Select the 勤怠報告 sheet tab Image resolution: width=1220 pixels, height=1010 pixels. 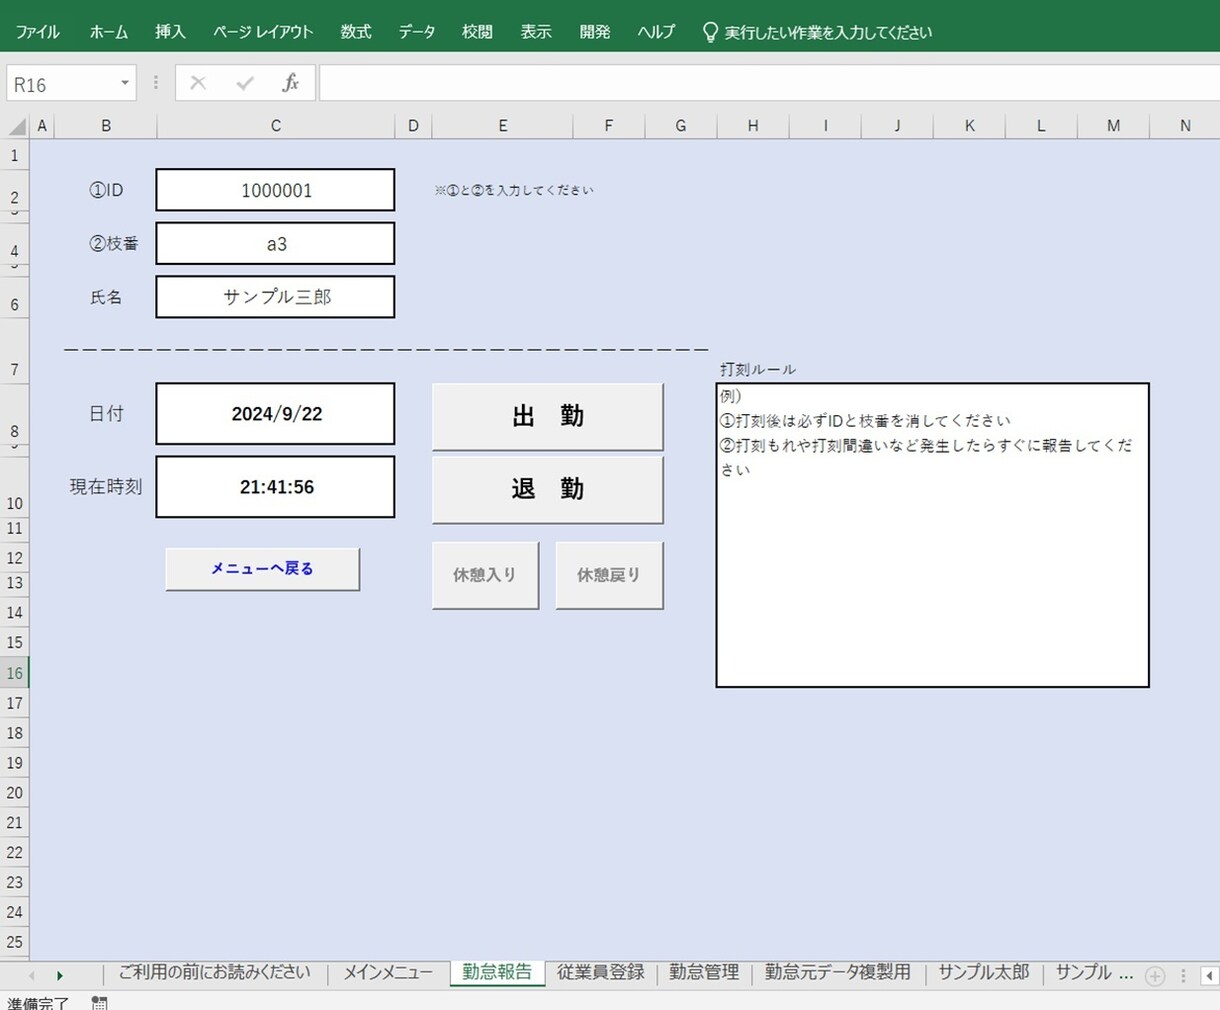tap(497, 972)
